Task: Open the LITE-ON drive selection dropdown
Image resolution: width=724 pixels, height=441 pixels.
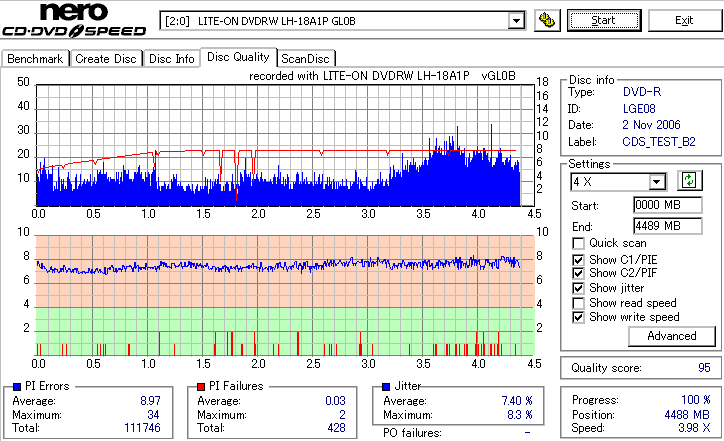Action: 516,21
